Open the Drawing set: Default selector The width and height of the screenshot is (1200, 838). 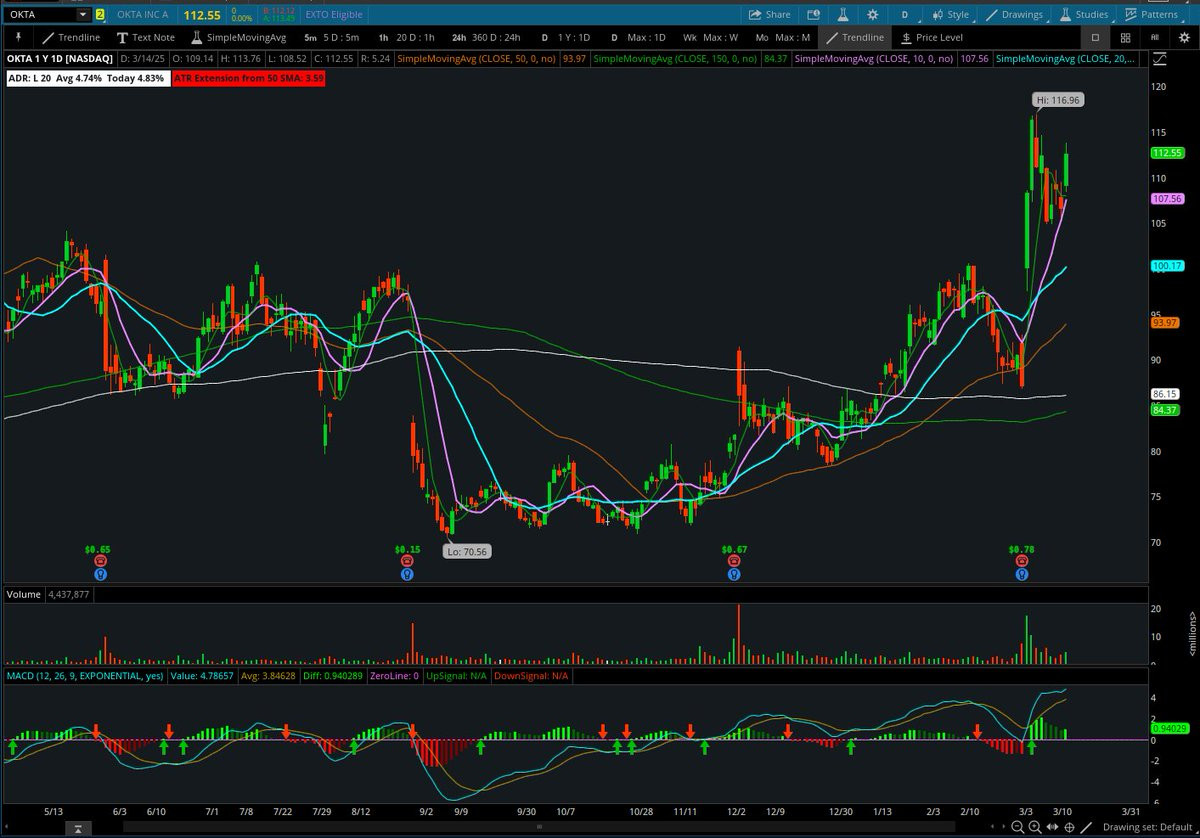tap(1149, 827)
